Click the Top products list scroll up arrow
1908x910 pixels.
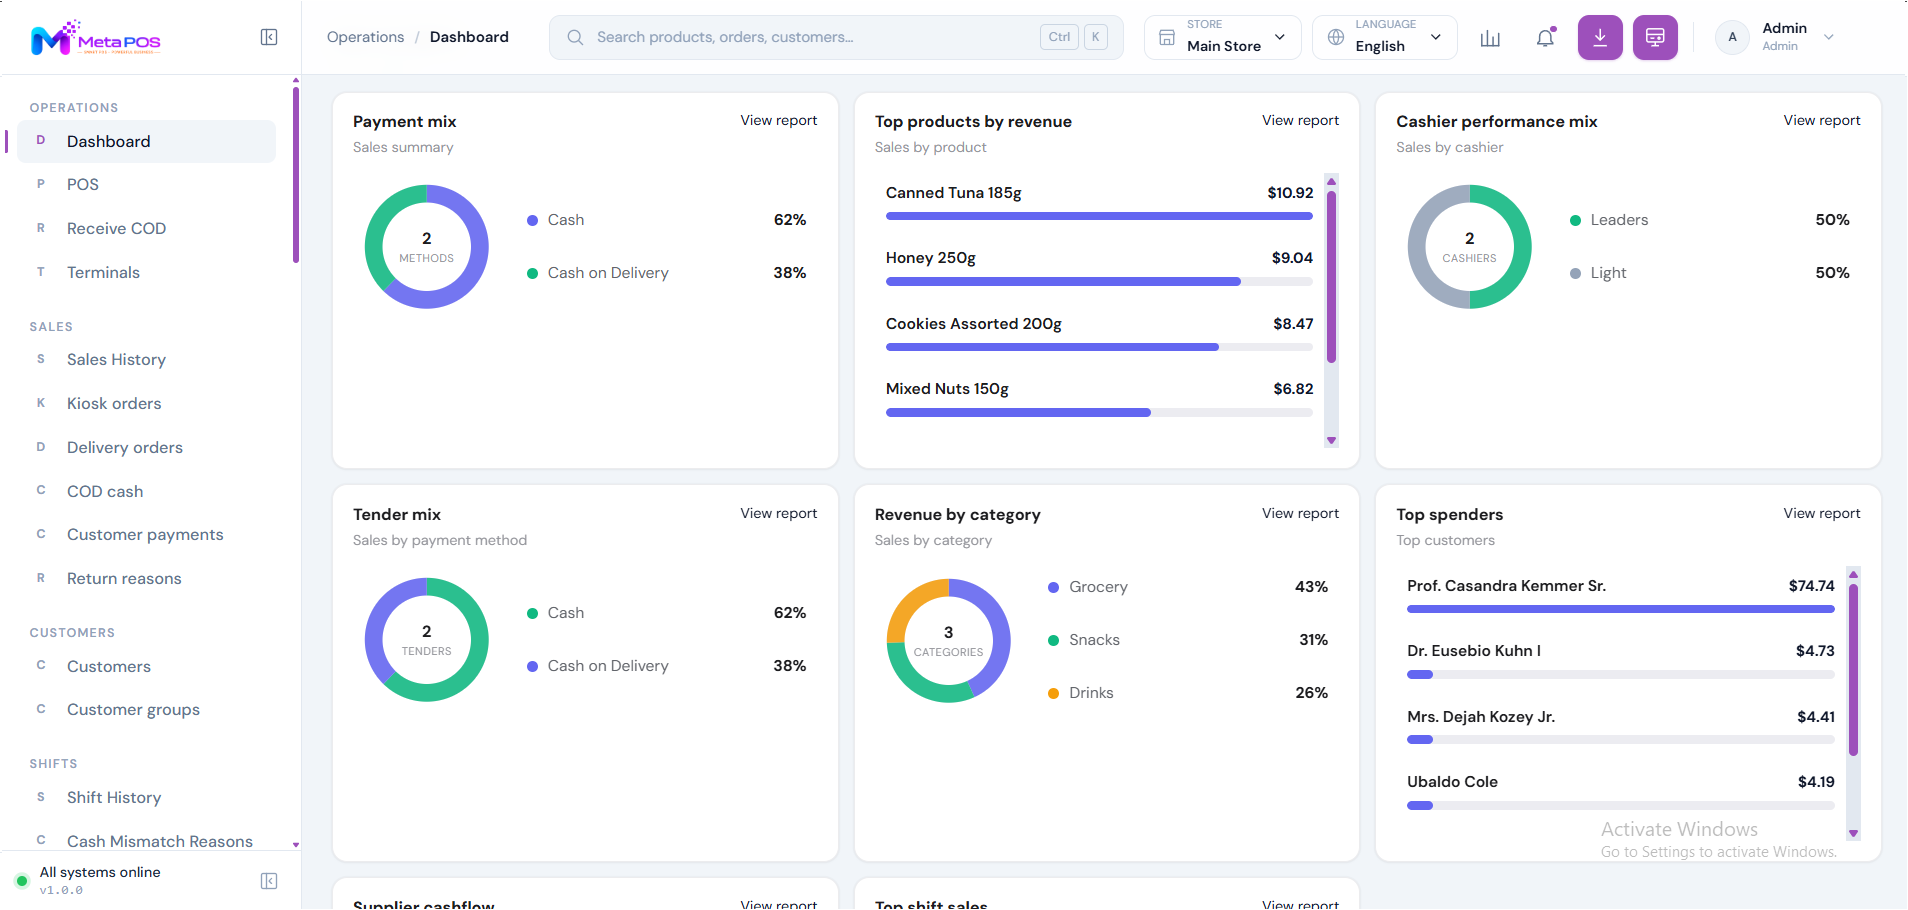[x=1331, y=181]
